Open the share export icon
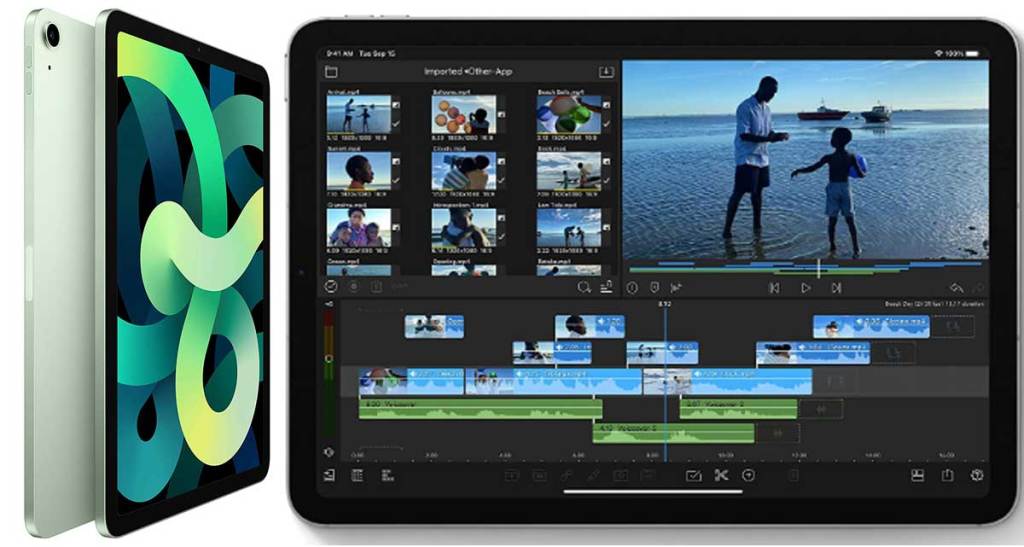The width and height of the screenshot is (1024, 547). tap(948, 476)
